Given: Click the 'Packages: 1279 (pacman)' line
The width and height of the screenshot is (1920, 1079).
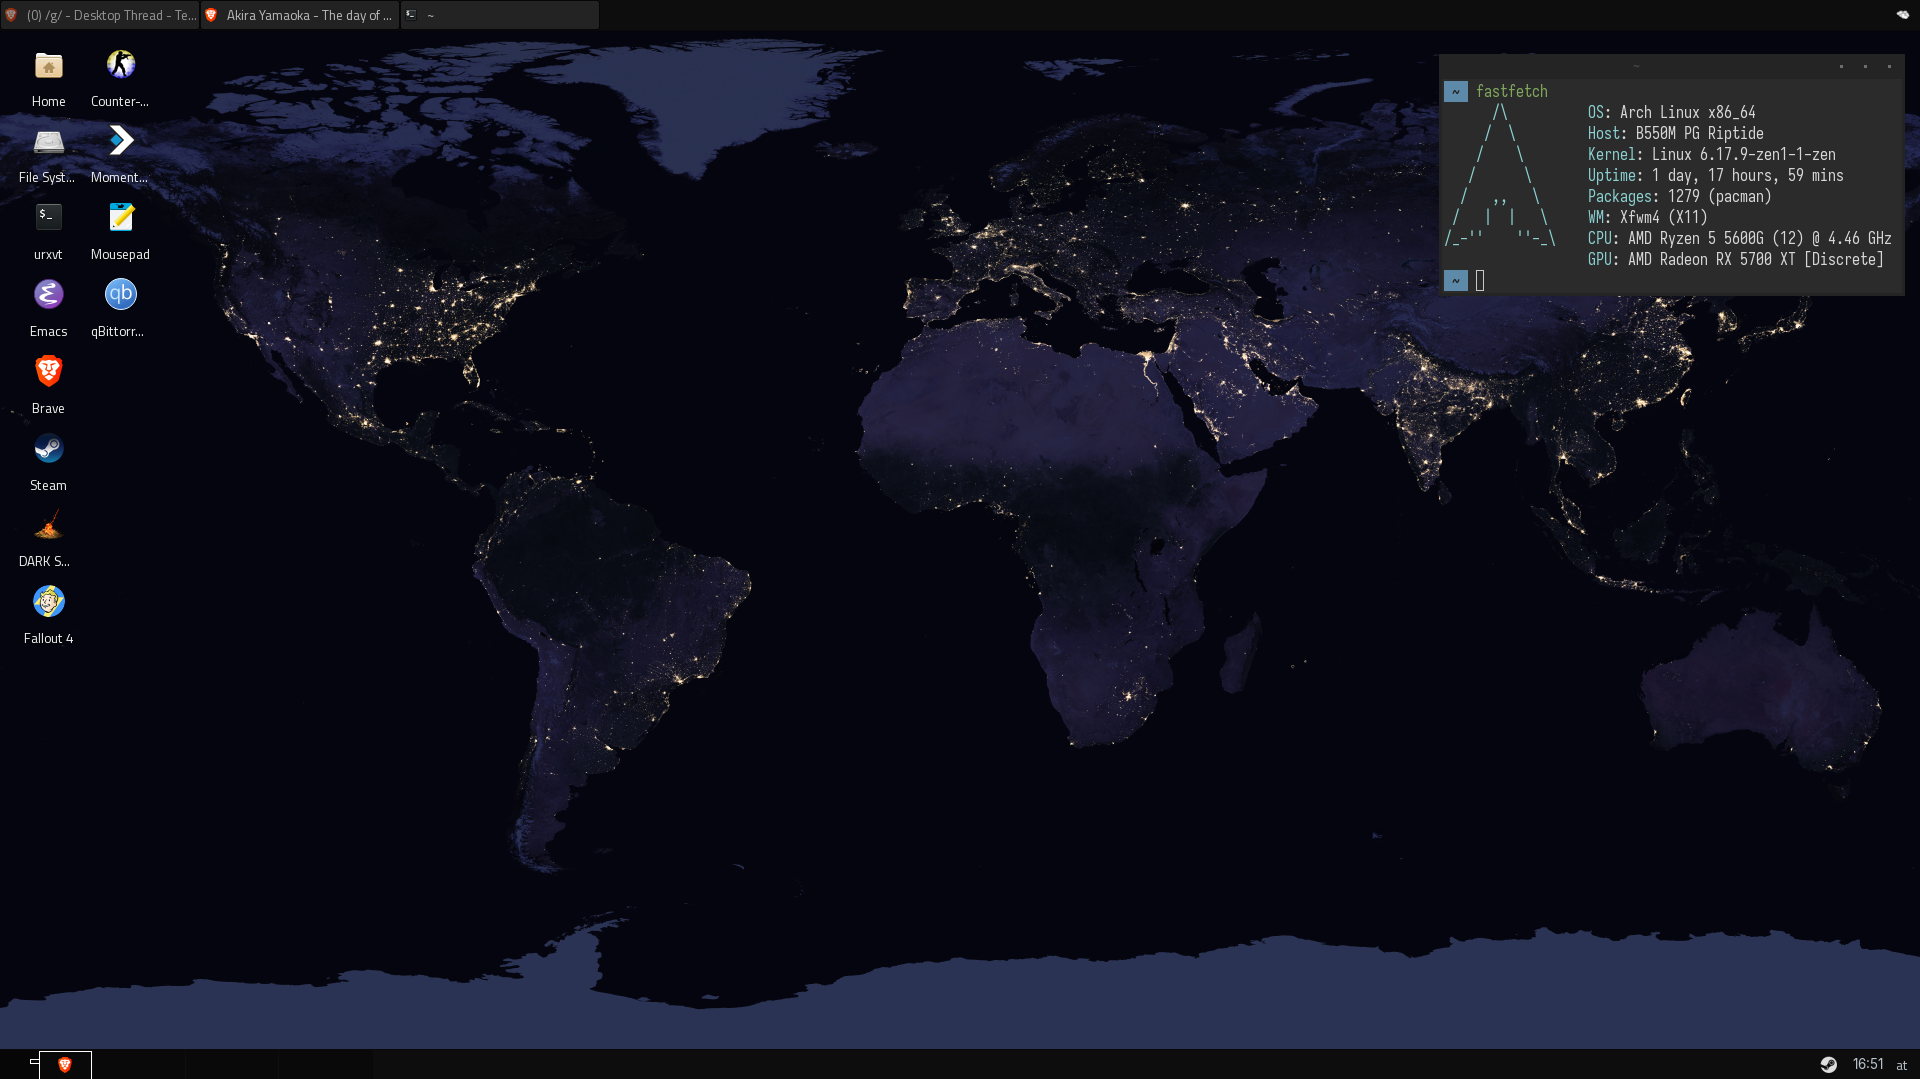Looking at the screenshot, I should pos(1679,197).
